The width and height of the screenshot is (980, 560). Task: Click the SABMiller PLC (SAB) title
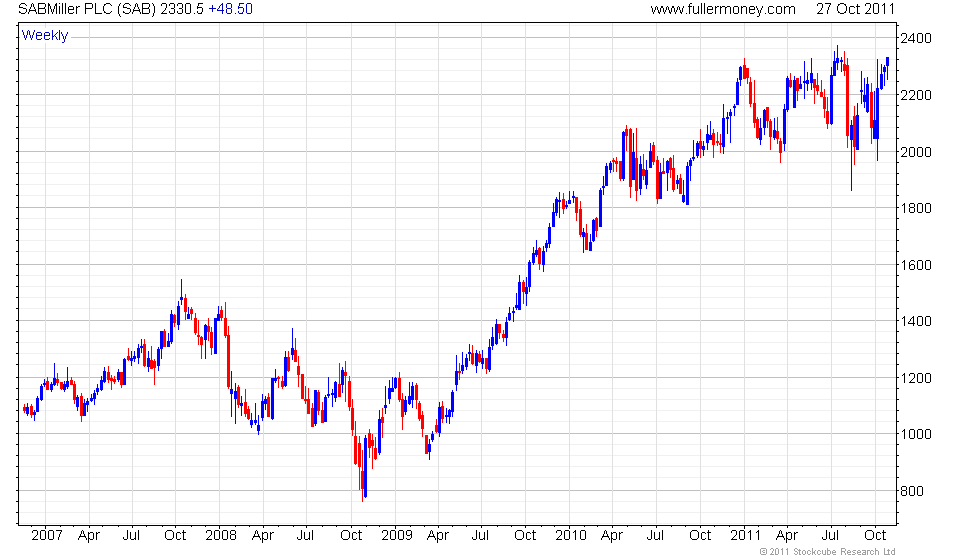click(87, 9)
